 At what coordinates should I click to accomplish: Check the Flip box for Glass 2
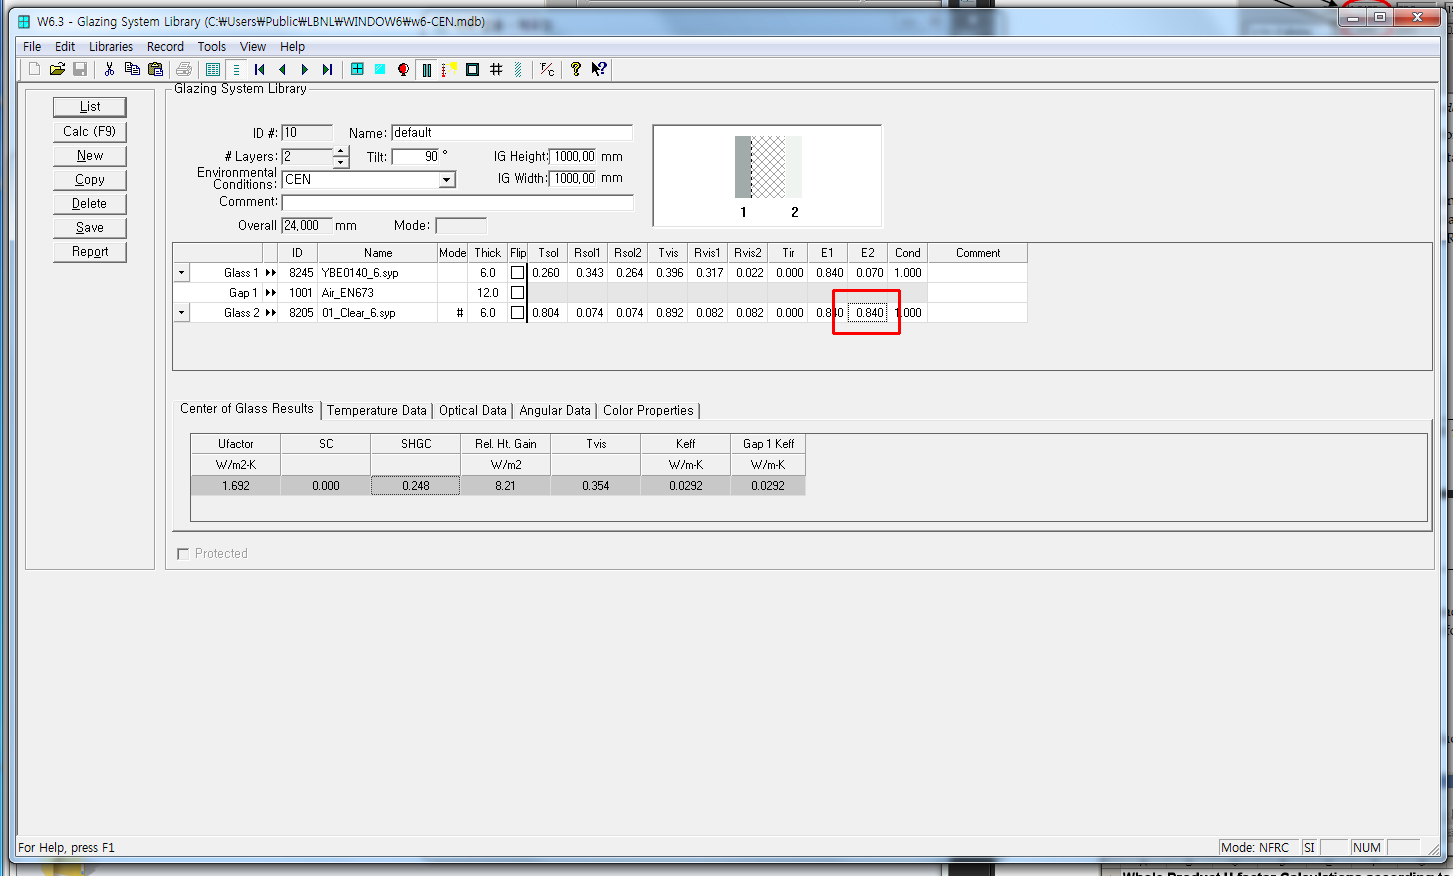517,313
